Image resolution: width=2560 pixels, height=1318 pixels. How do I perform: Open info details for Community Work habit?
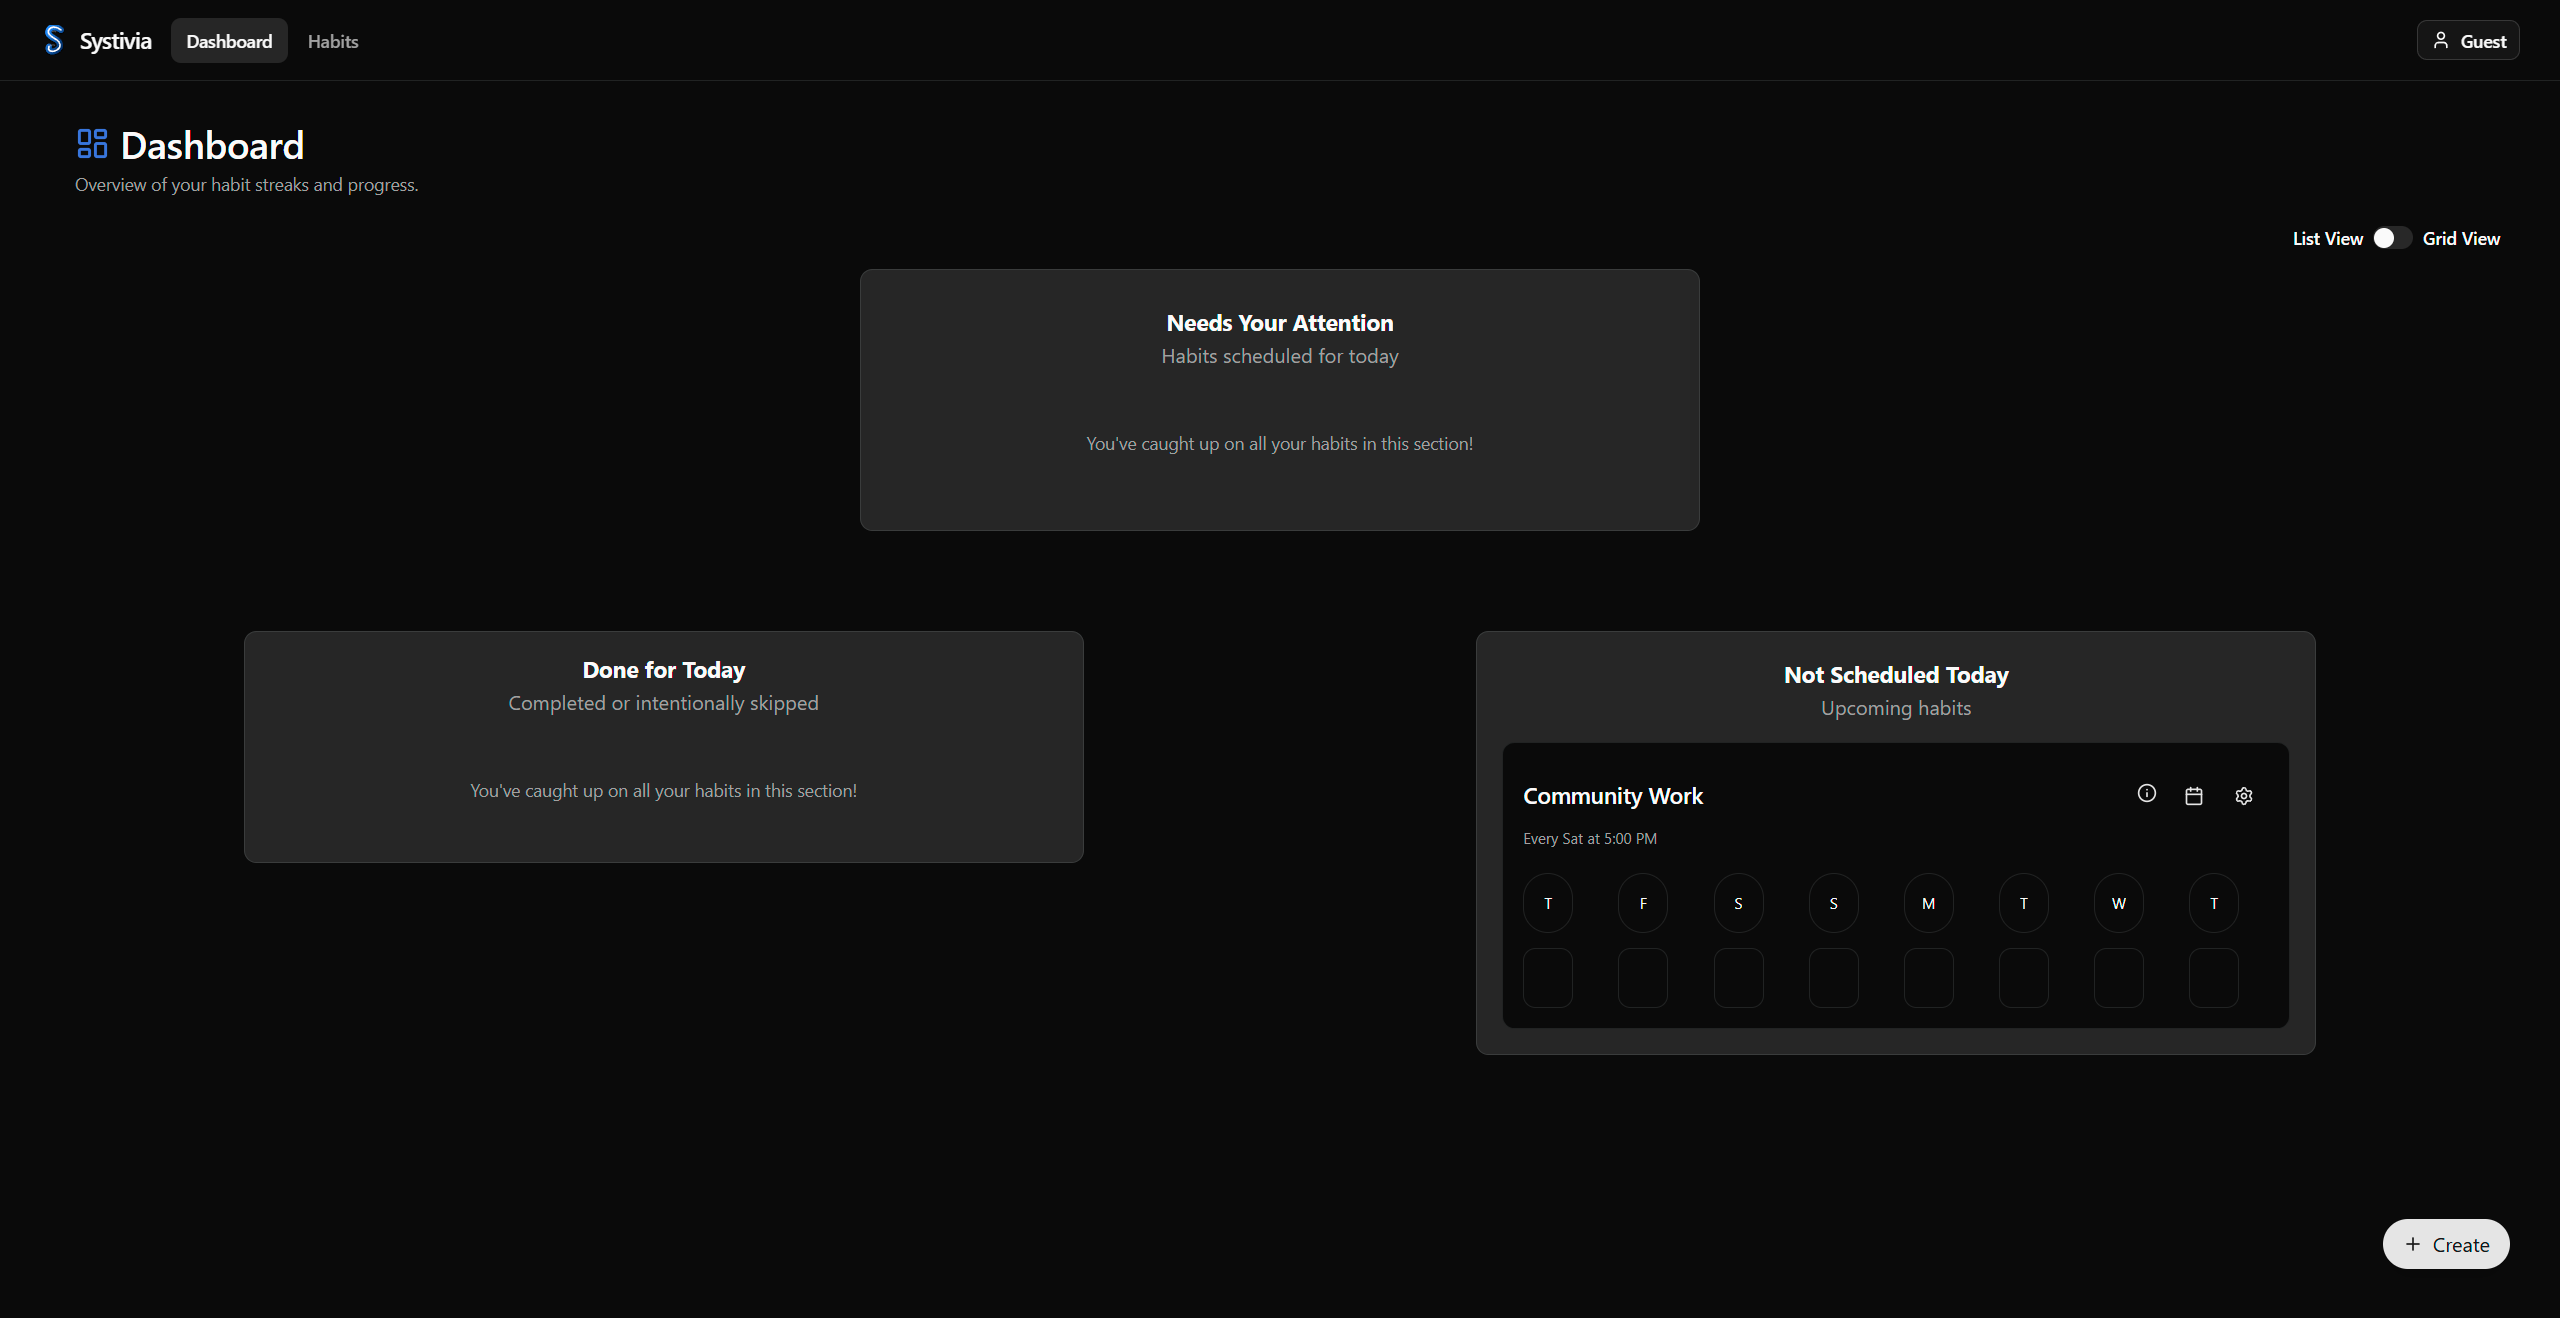2146,794
